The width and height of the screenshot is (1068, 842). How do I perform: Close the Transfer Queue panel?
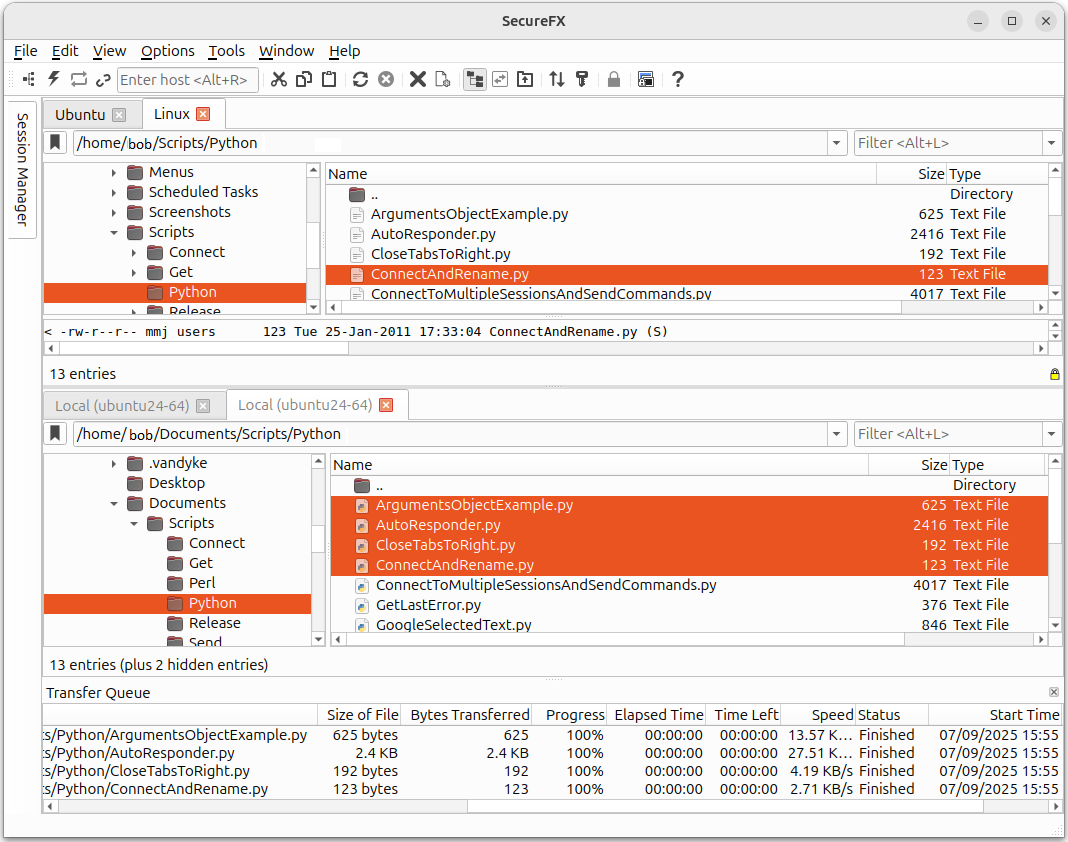coord(1053,691)
